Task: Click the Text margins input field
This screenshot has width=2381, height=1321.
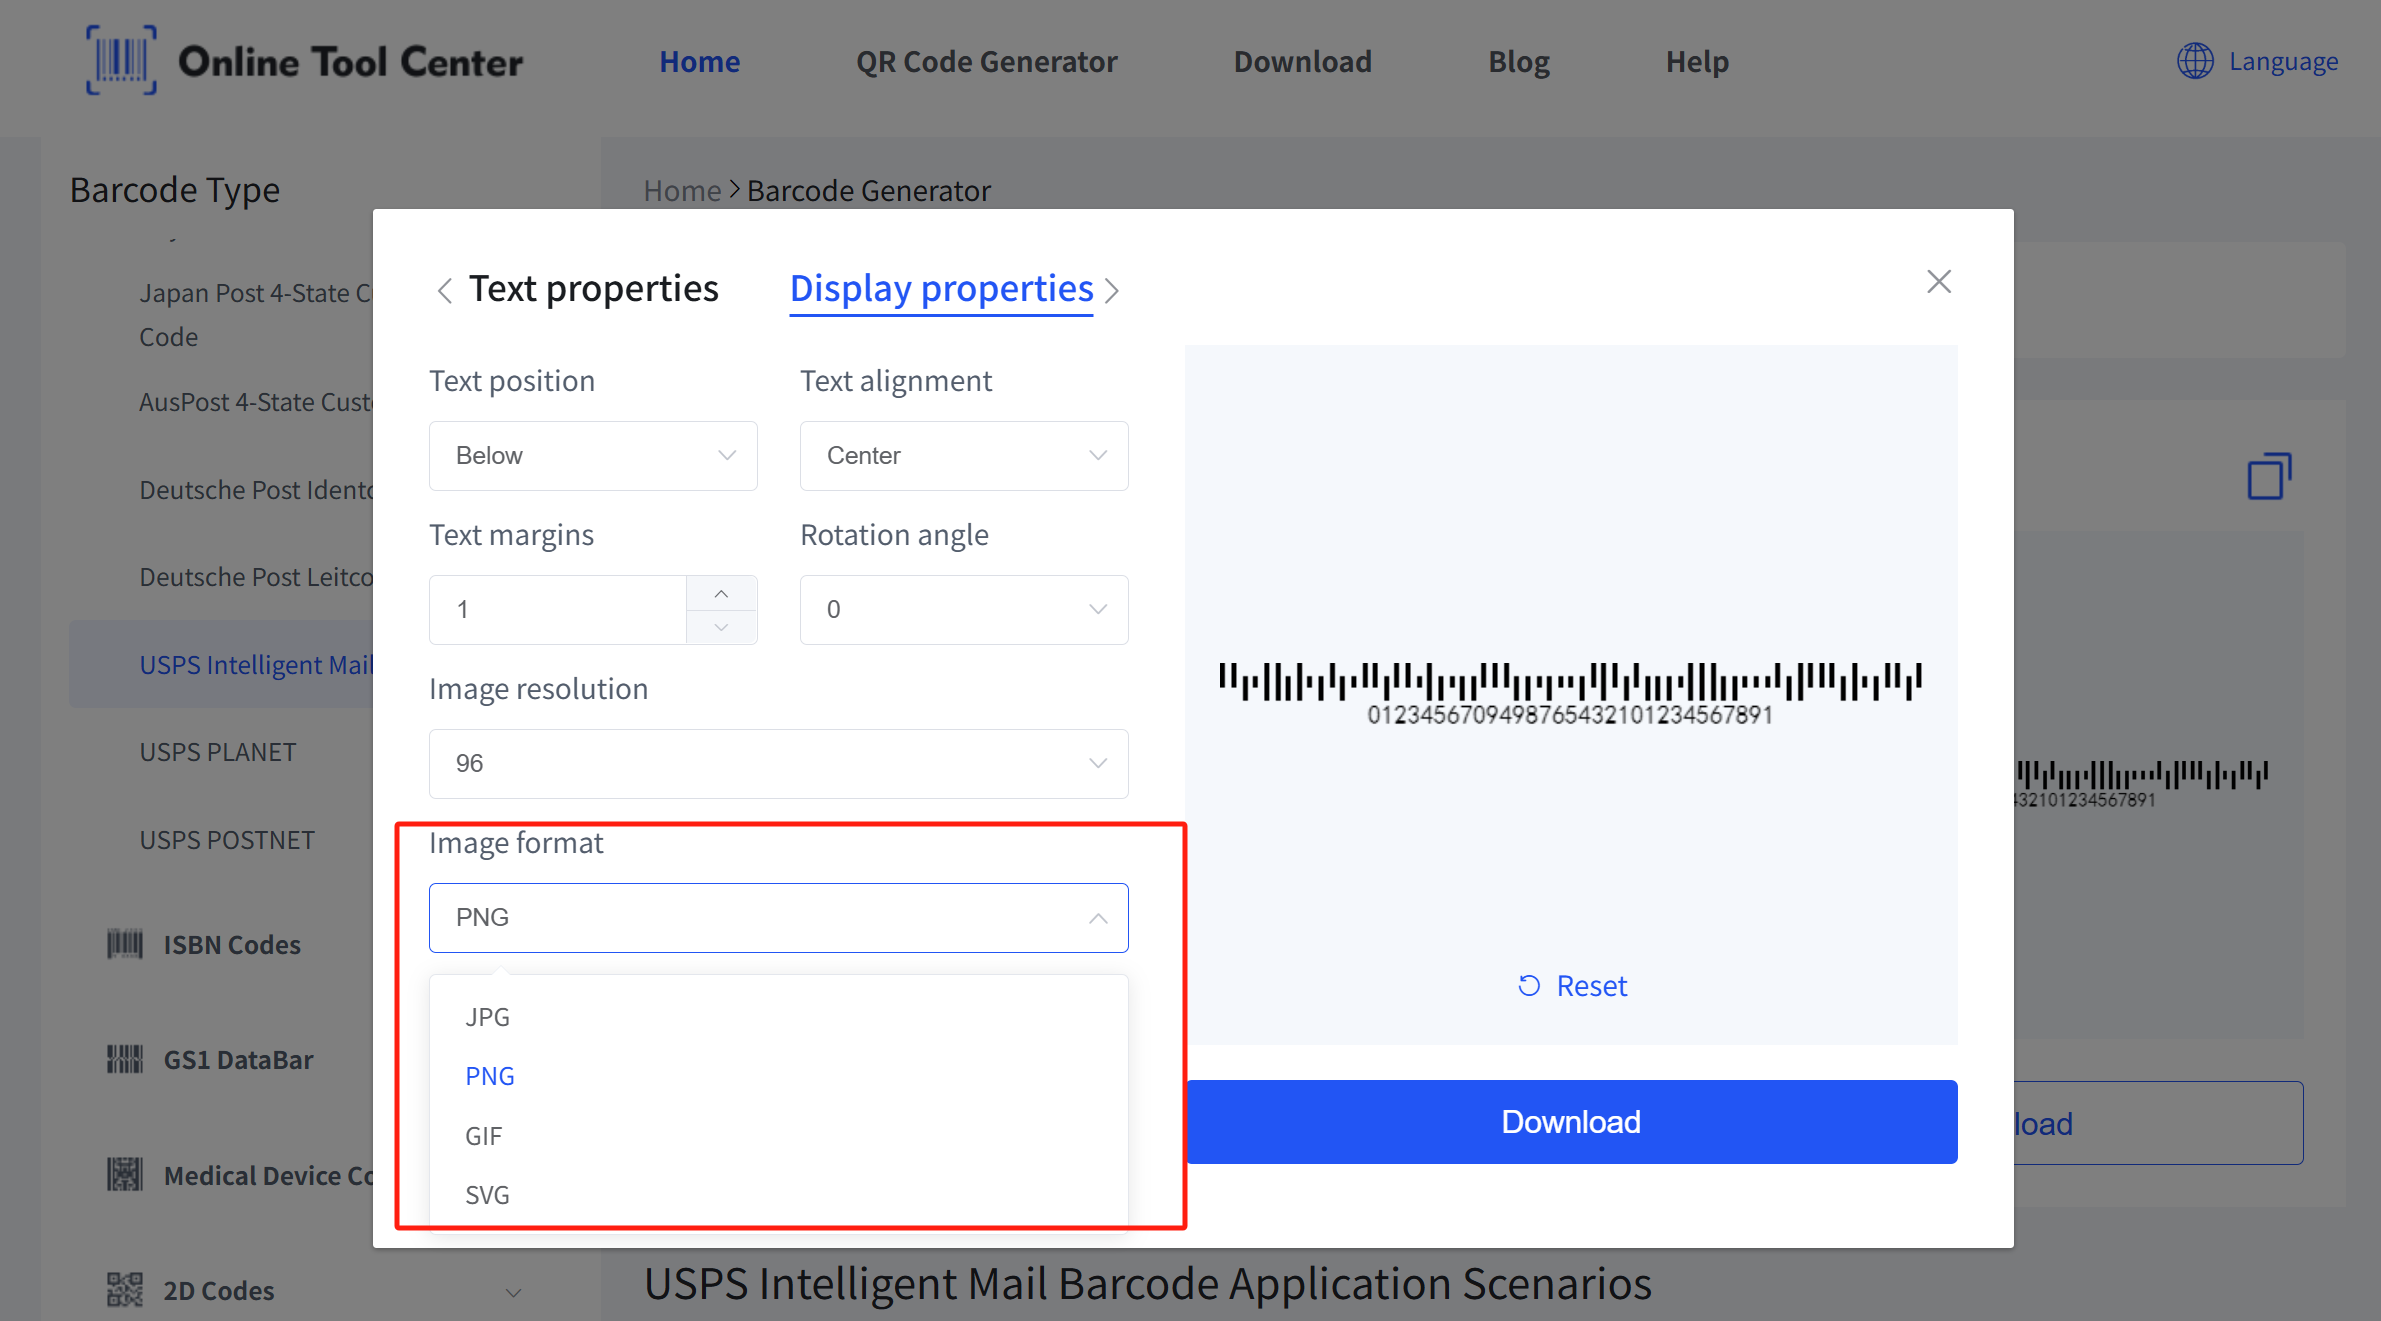Action: (558, 610)
